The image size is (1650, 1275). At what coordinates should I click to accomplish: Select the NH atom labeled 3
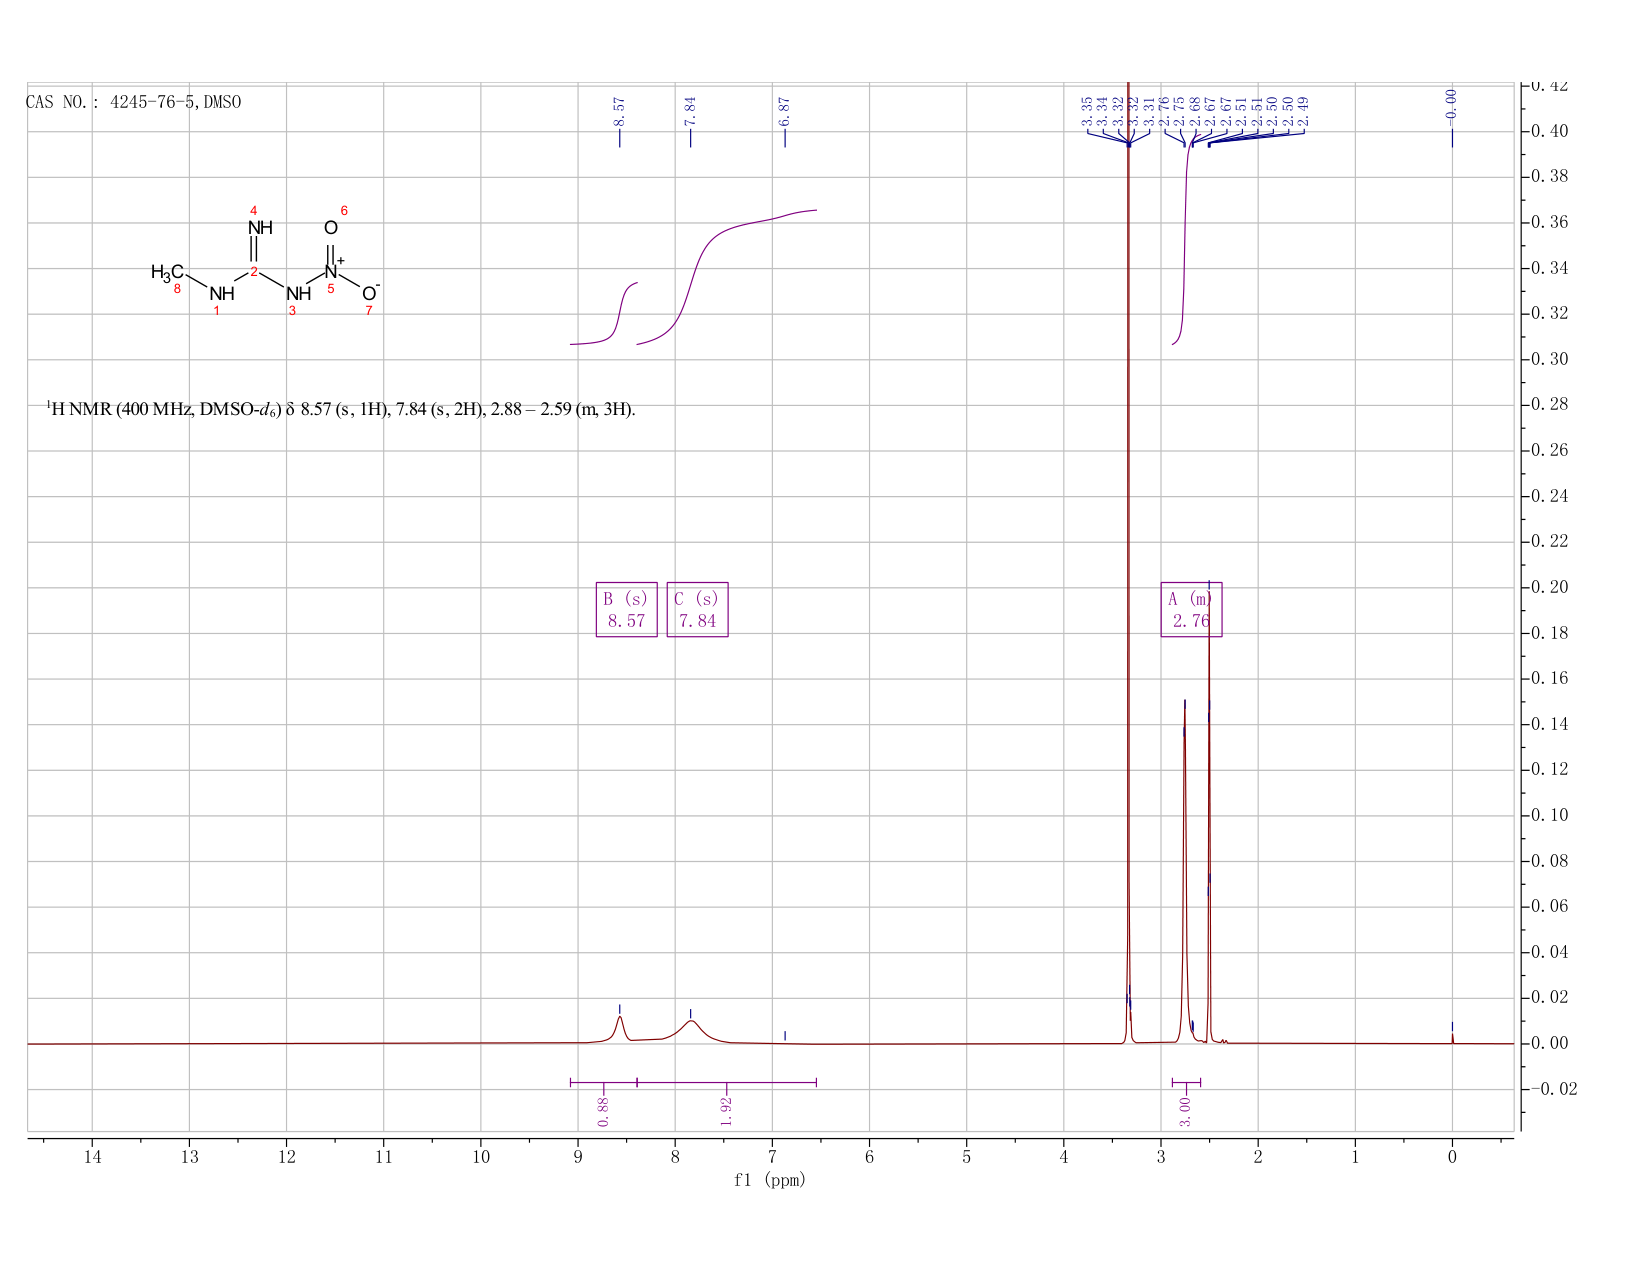click(x=298, y=294)
